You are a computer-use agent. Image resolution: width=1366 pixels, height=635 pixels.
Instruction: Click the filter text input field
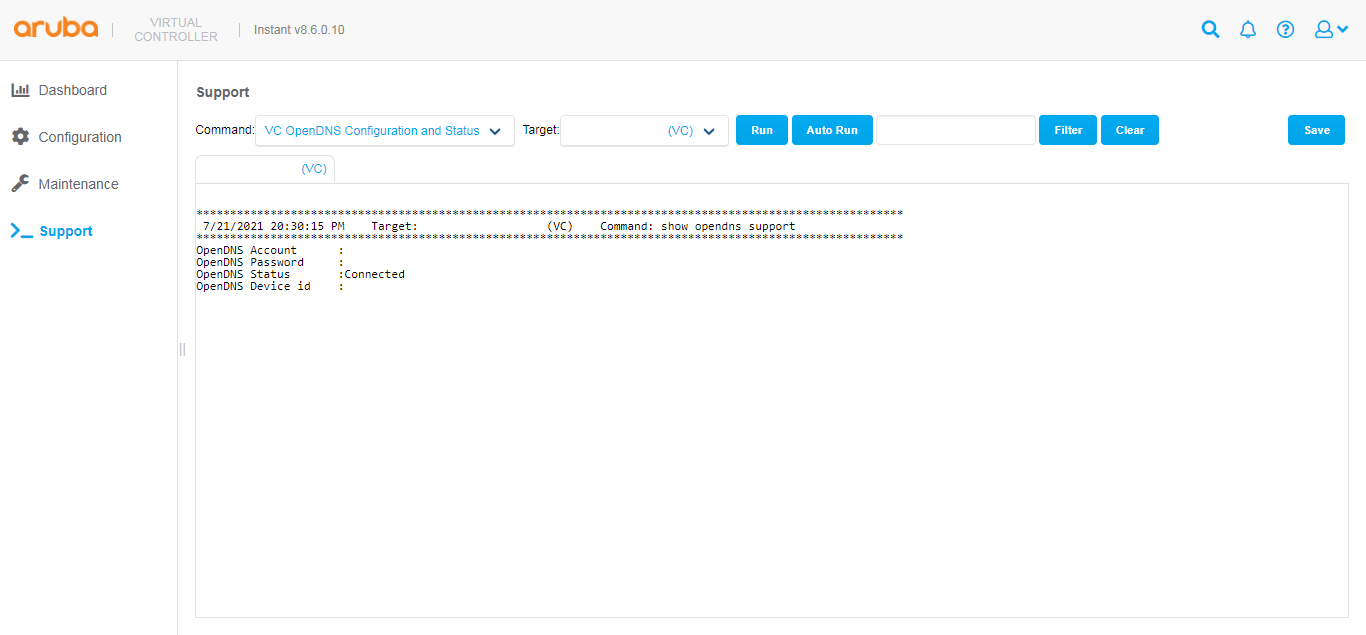coord(956,130)
